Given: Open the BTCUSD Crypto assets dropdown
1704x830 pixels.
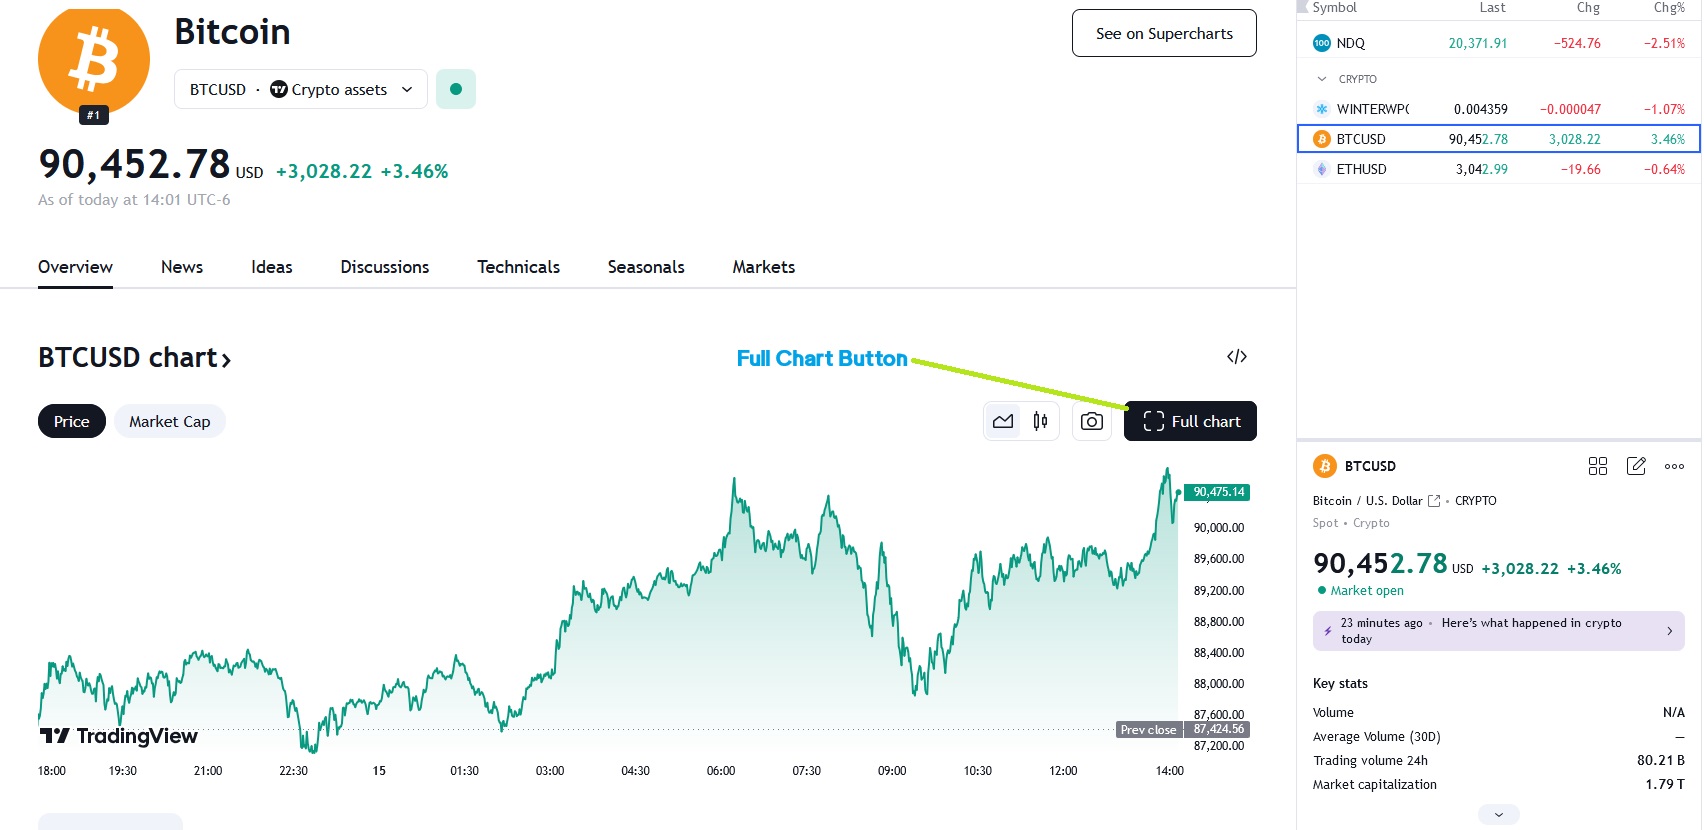Looking at the screenshot, I should point(301,89).
